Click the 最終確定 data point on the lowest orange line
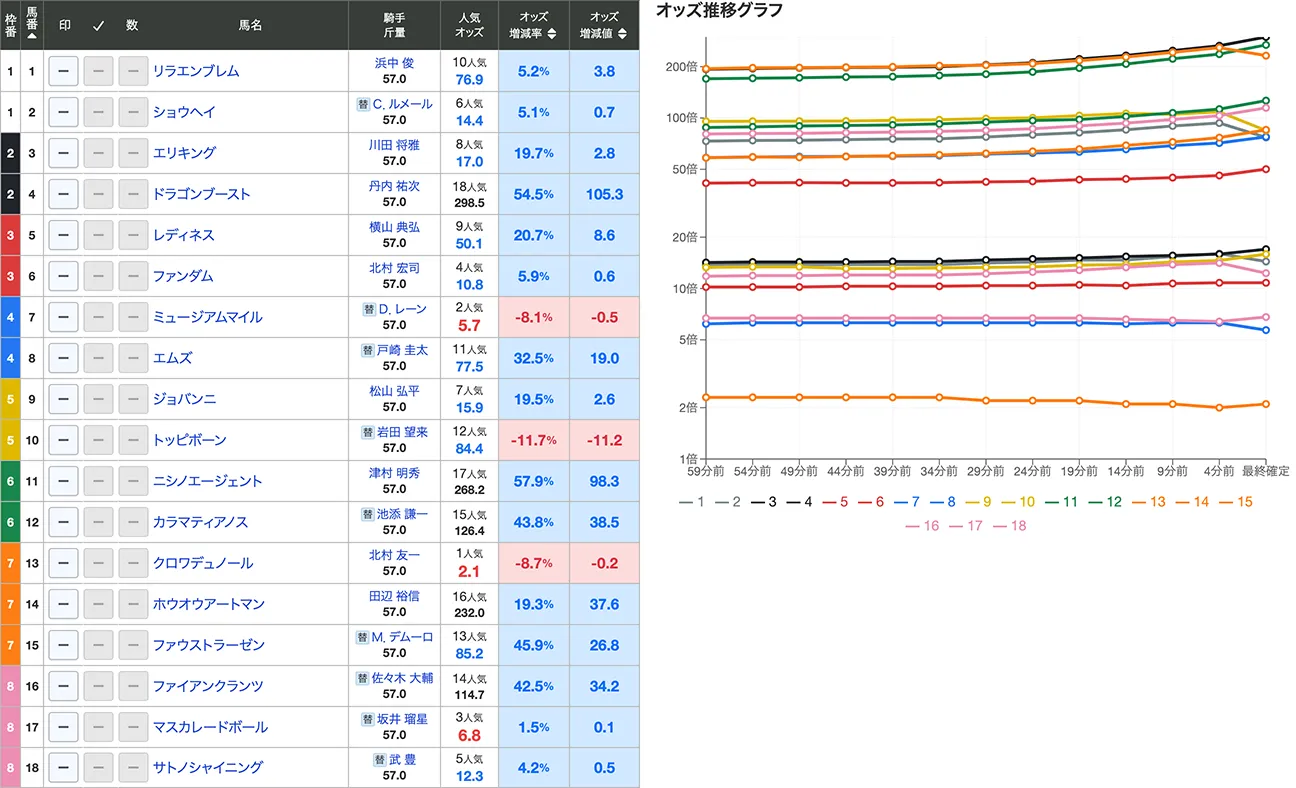 click(x=1266, y=404)
